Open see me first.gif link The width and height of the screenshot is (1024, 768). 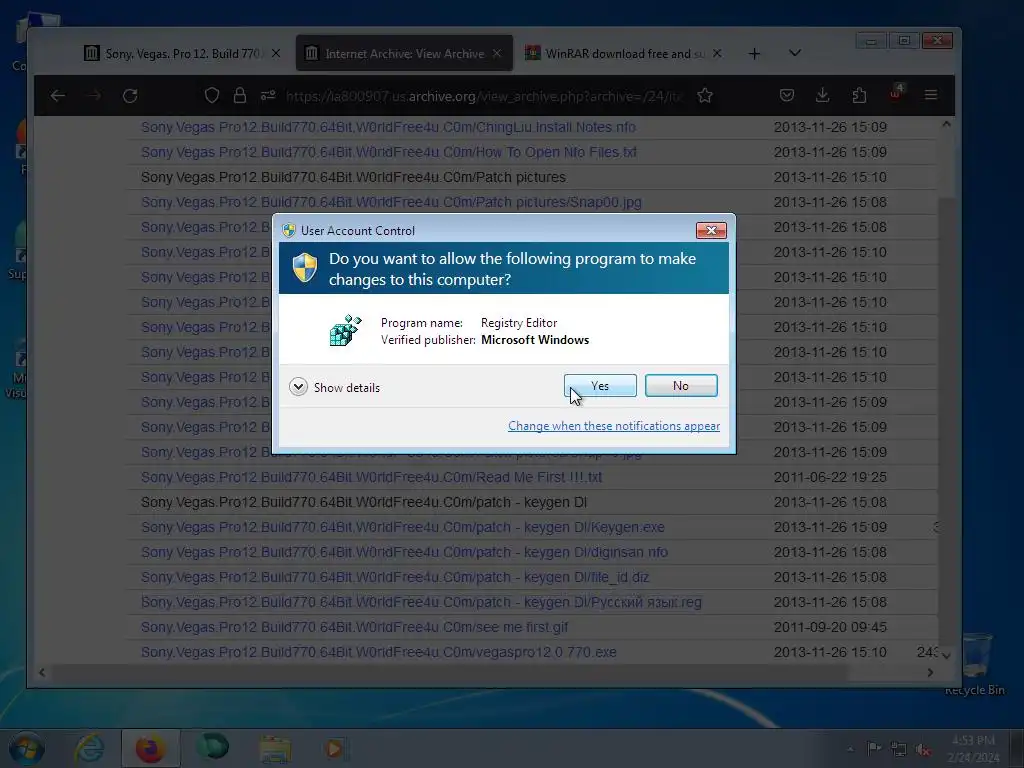pyautogui.click(x=355, y=628)
